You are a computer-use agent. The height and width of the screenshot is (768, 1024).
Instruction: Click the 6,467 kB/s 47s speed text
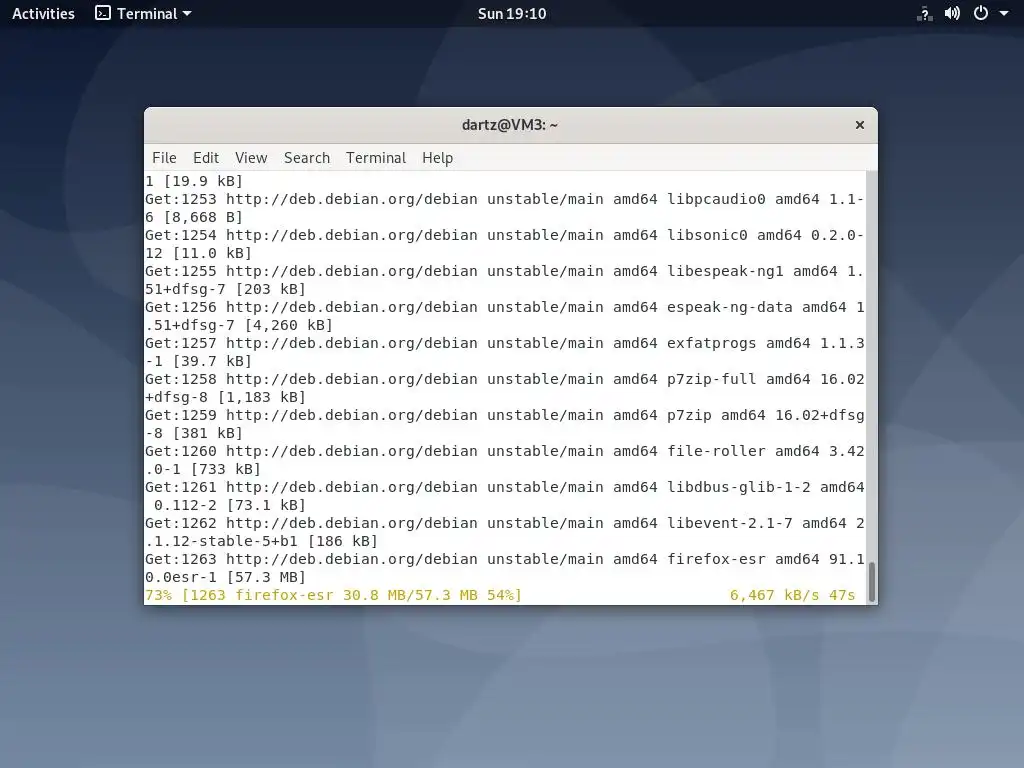click(792, 595)
